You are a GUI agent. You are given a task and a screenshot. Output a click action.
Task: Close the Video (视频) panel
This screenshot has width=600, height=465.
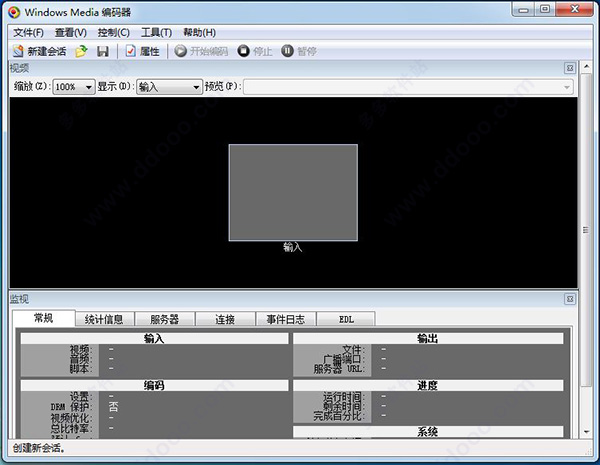[570, 68]
